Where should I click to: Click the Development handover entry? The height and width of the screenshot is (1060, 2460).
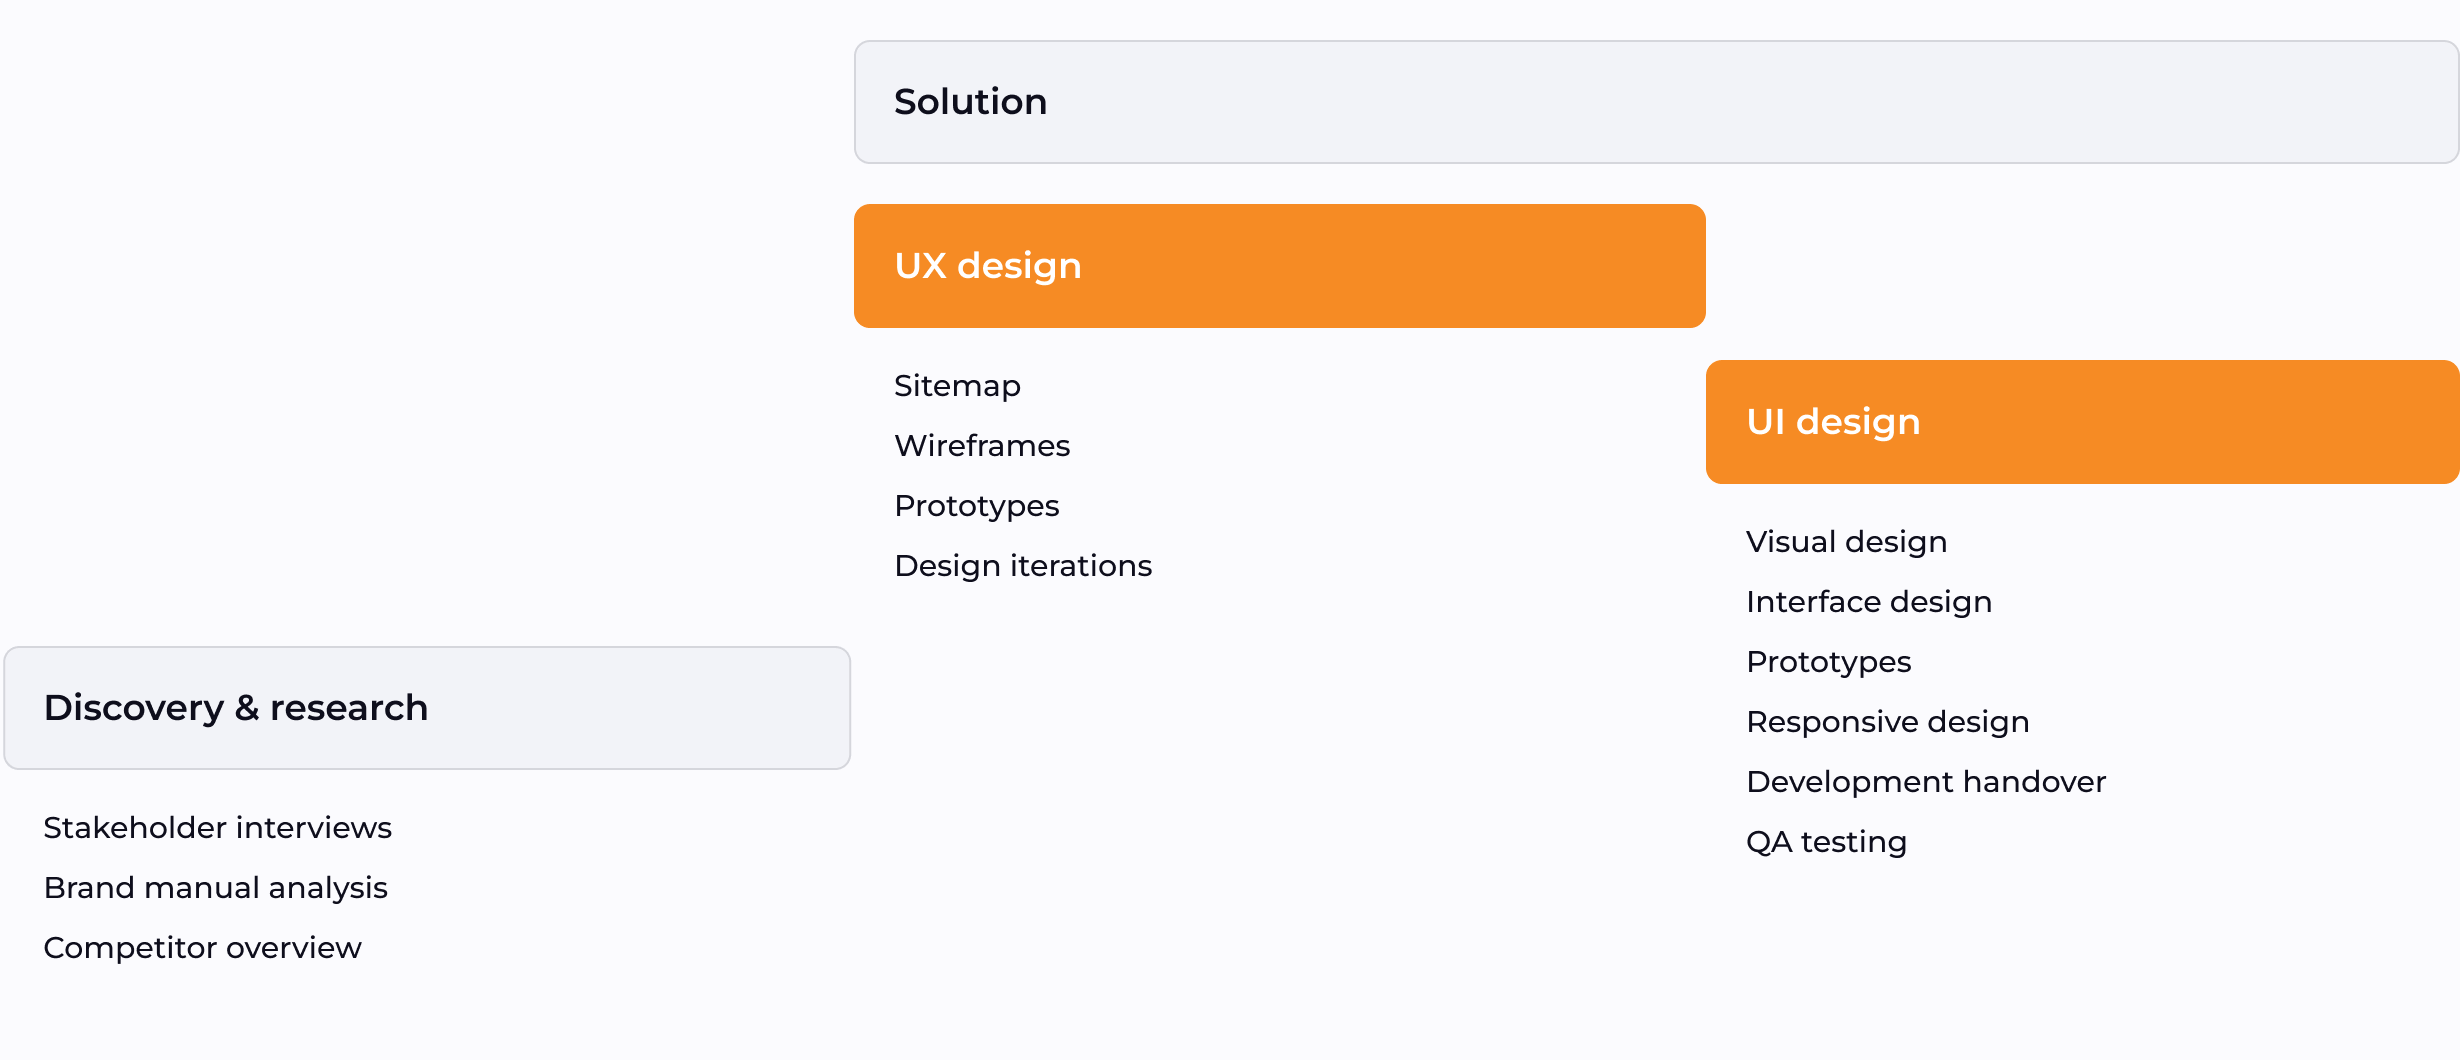[1925, 782]
